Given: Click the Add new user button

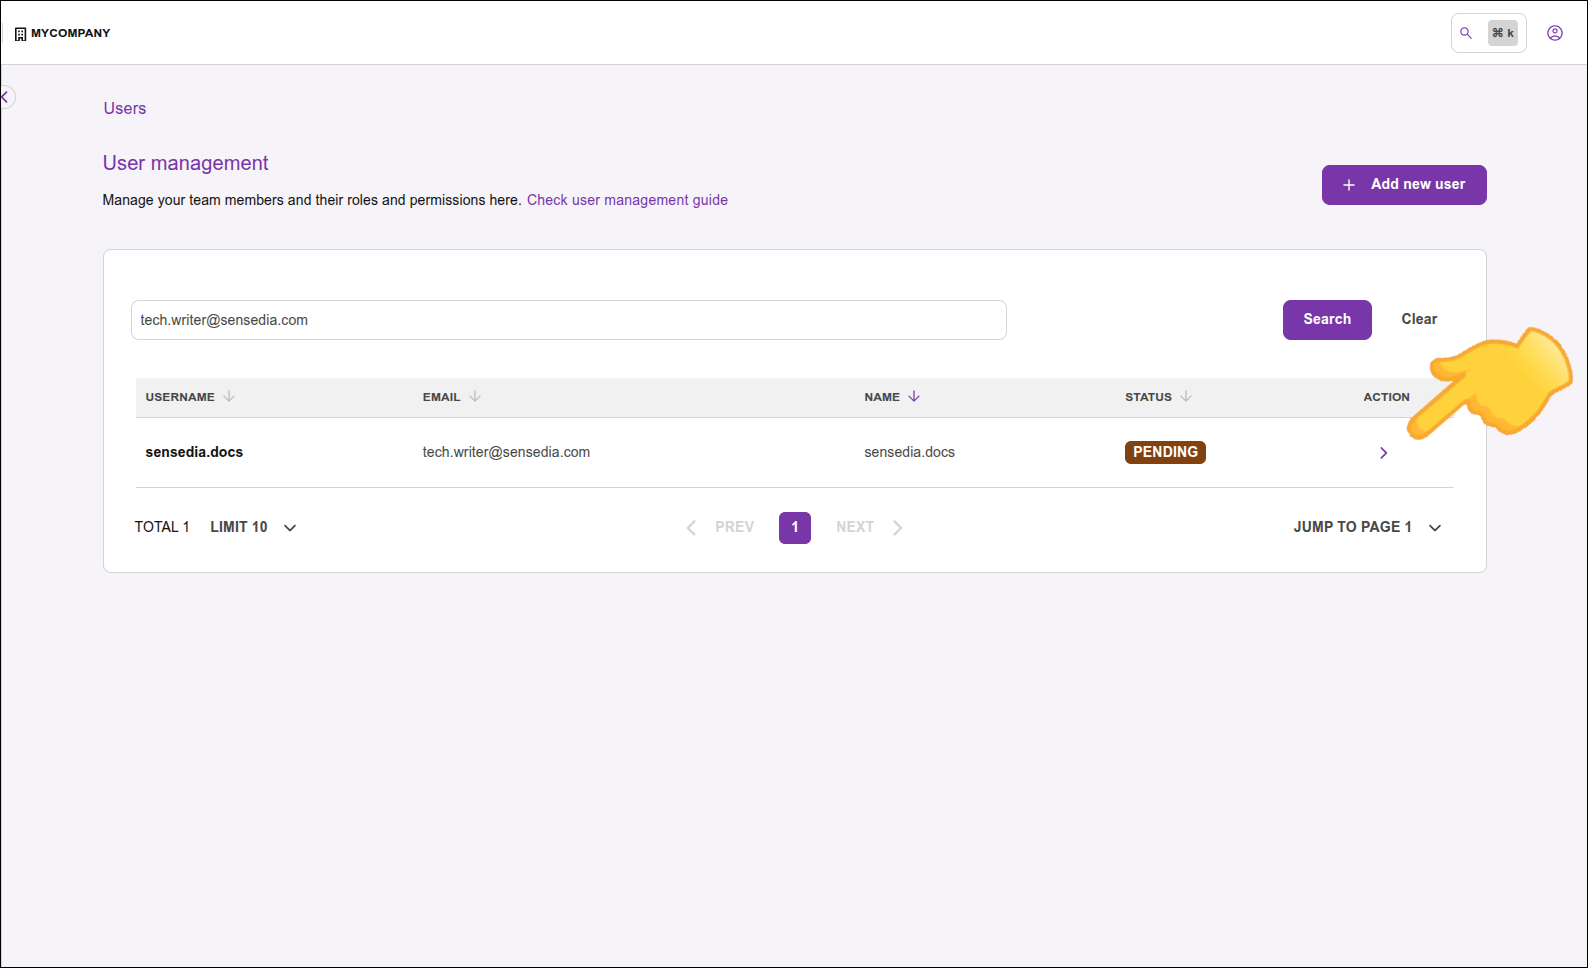Looking at the screenshot, I should tap(1403, 185).
